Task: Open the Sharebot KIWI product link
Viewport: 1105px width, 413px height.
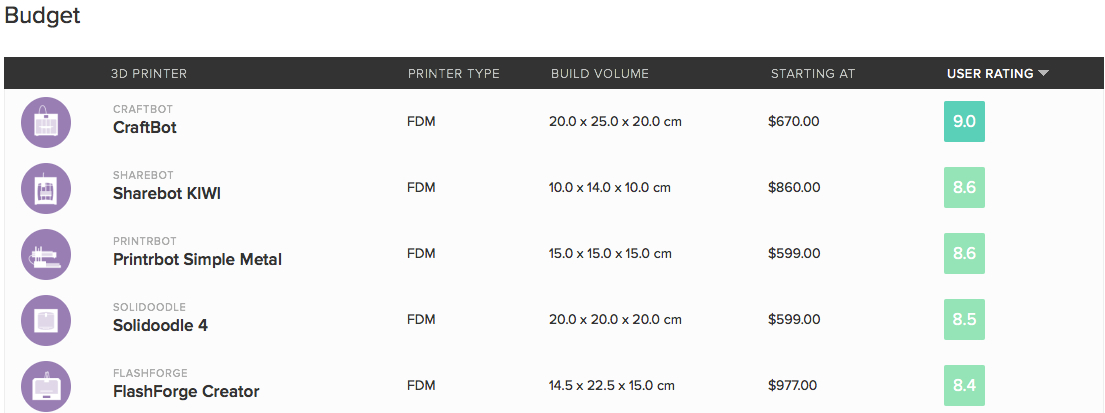Action: coord(166,193)
